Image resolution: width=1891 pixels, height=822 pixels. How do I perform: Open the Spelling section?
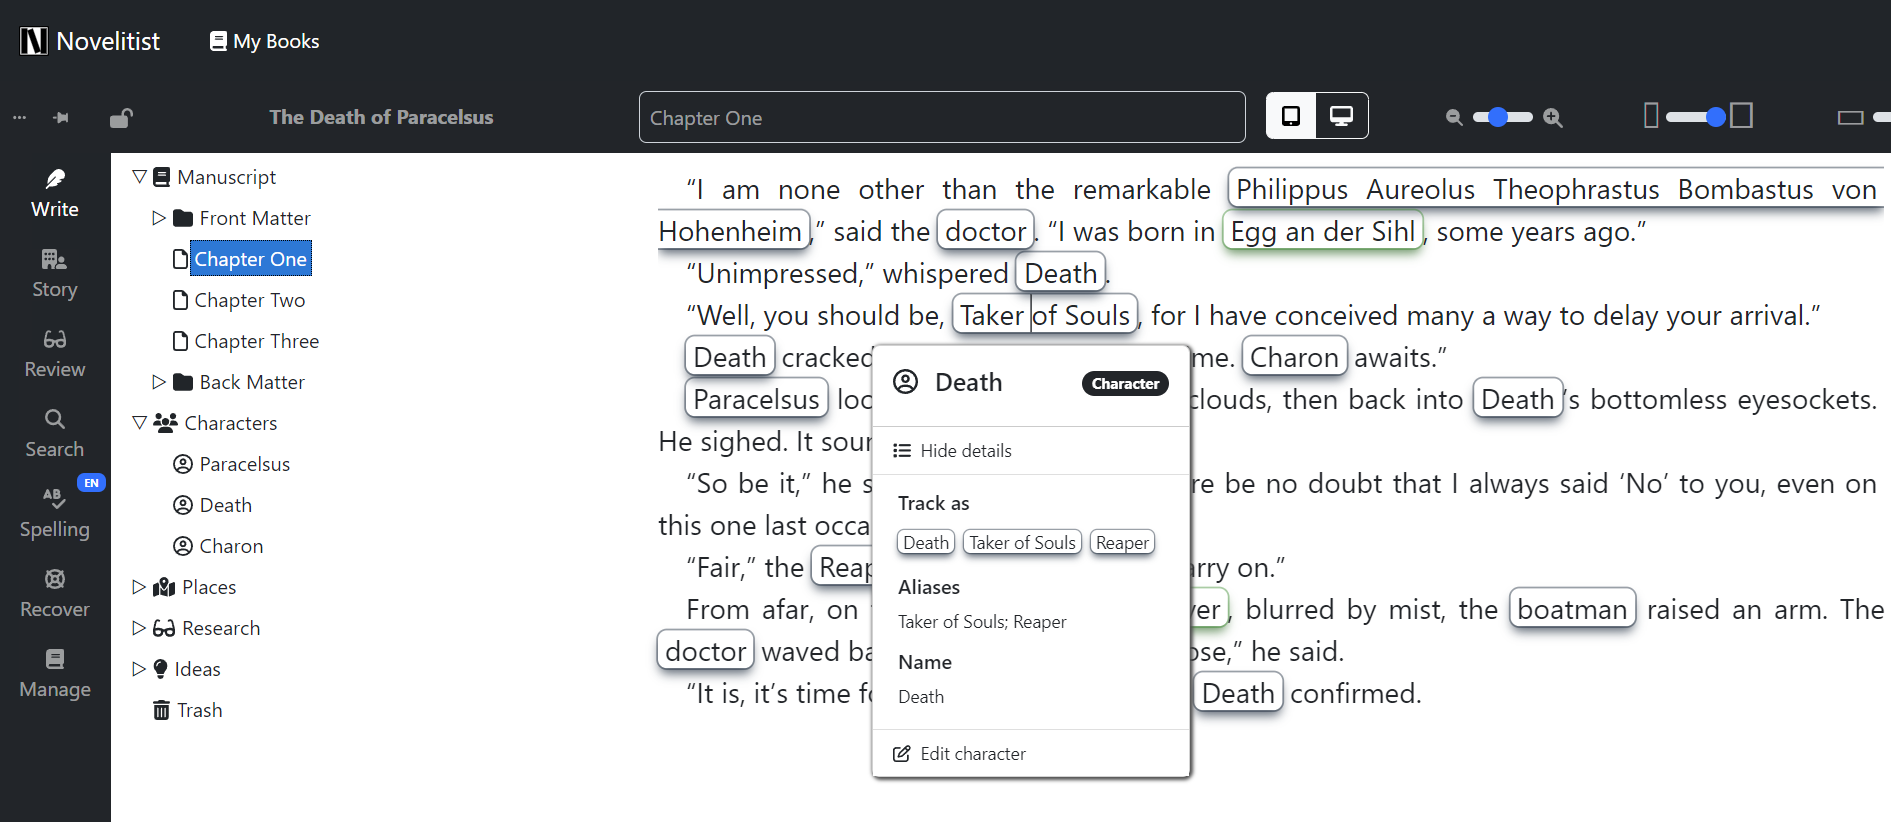[x=55, y=514]
